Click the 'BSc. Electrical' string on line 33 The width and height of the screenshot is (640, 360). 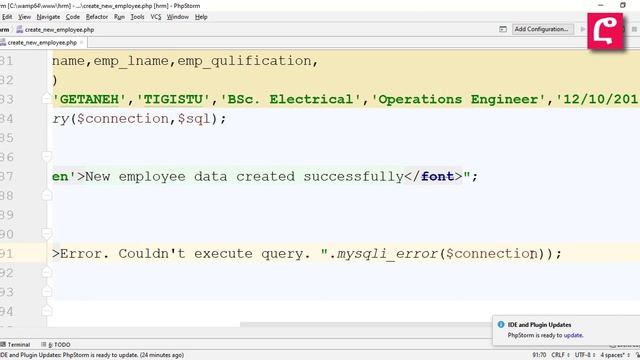290,99
